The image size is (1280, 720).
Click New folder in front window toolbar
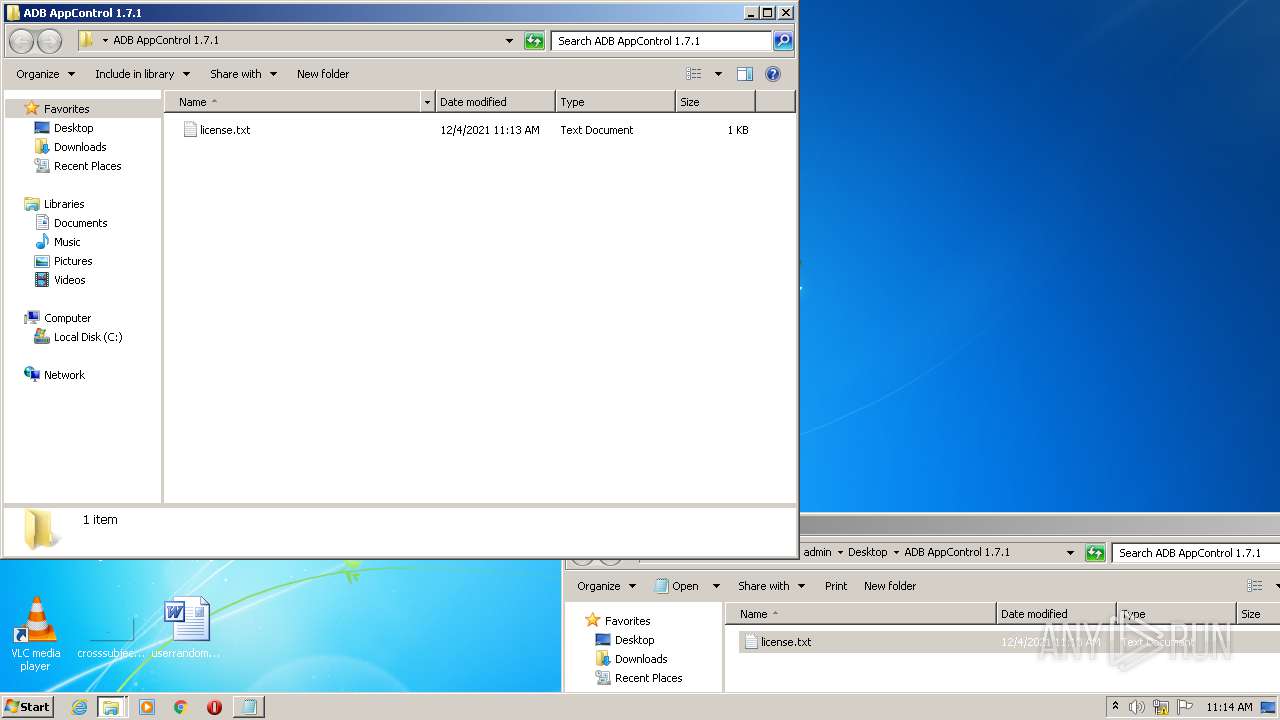(323, 74)
